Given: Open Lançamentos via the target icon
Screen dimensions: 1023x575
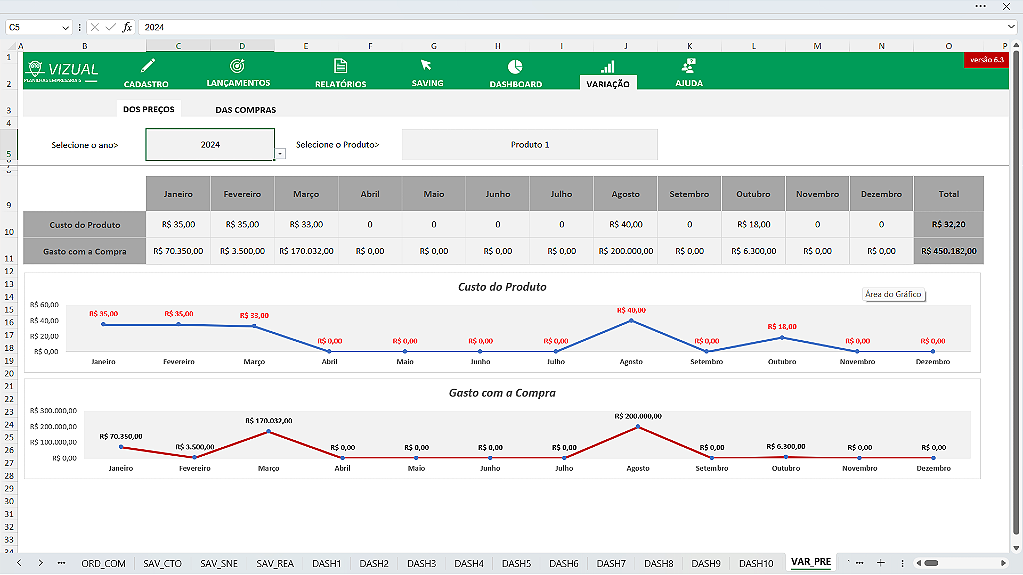Looking at the screenshot, I should tap(238, 66).
